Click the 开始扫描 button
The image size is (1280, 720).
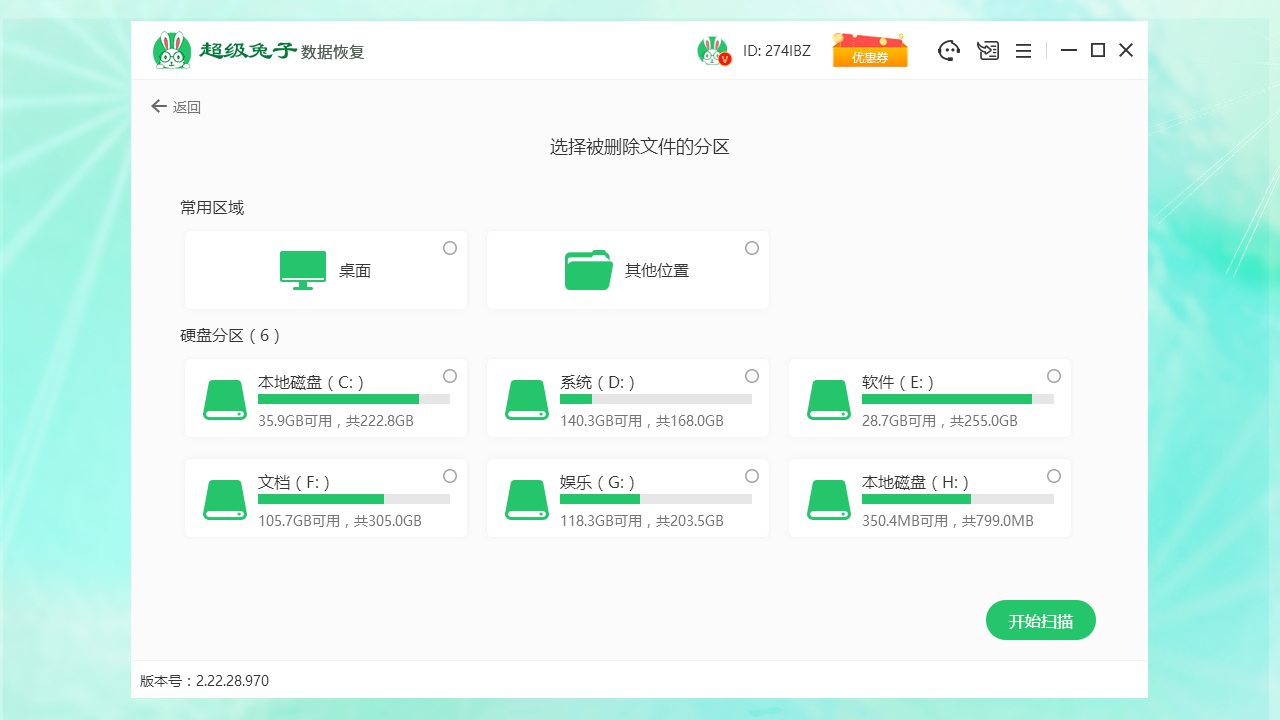(1041, 620)
